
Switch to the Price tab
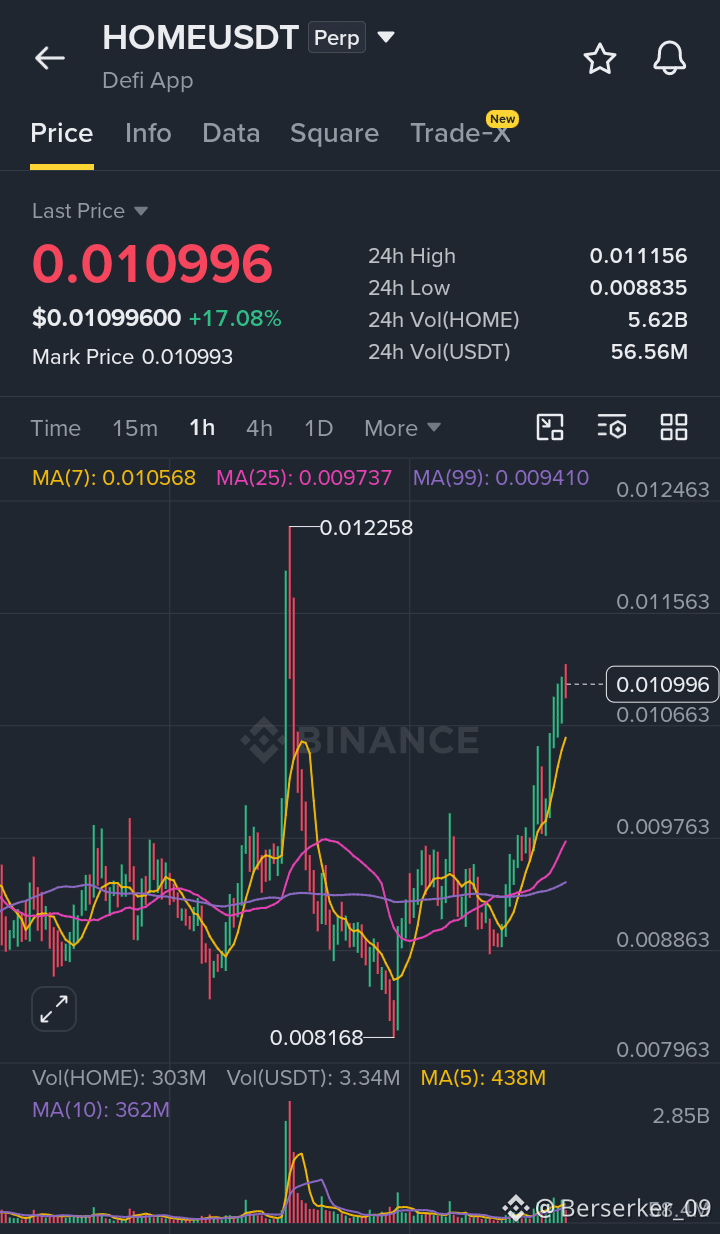[62, 133]
